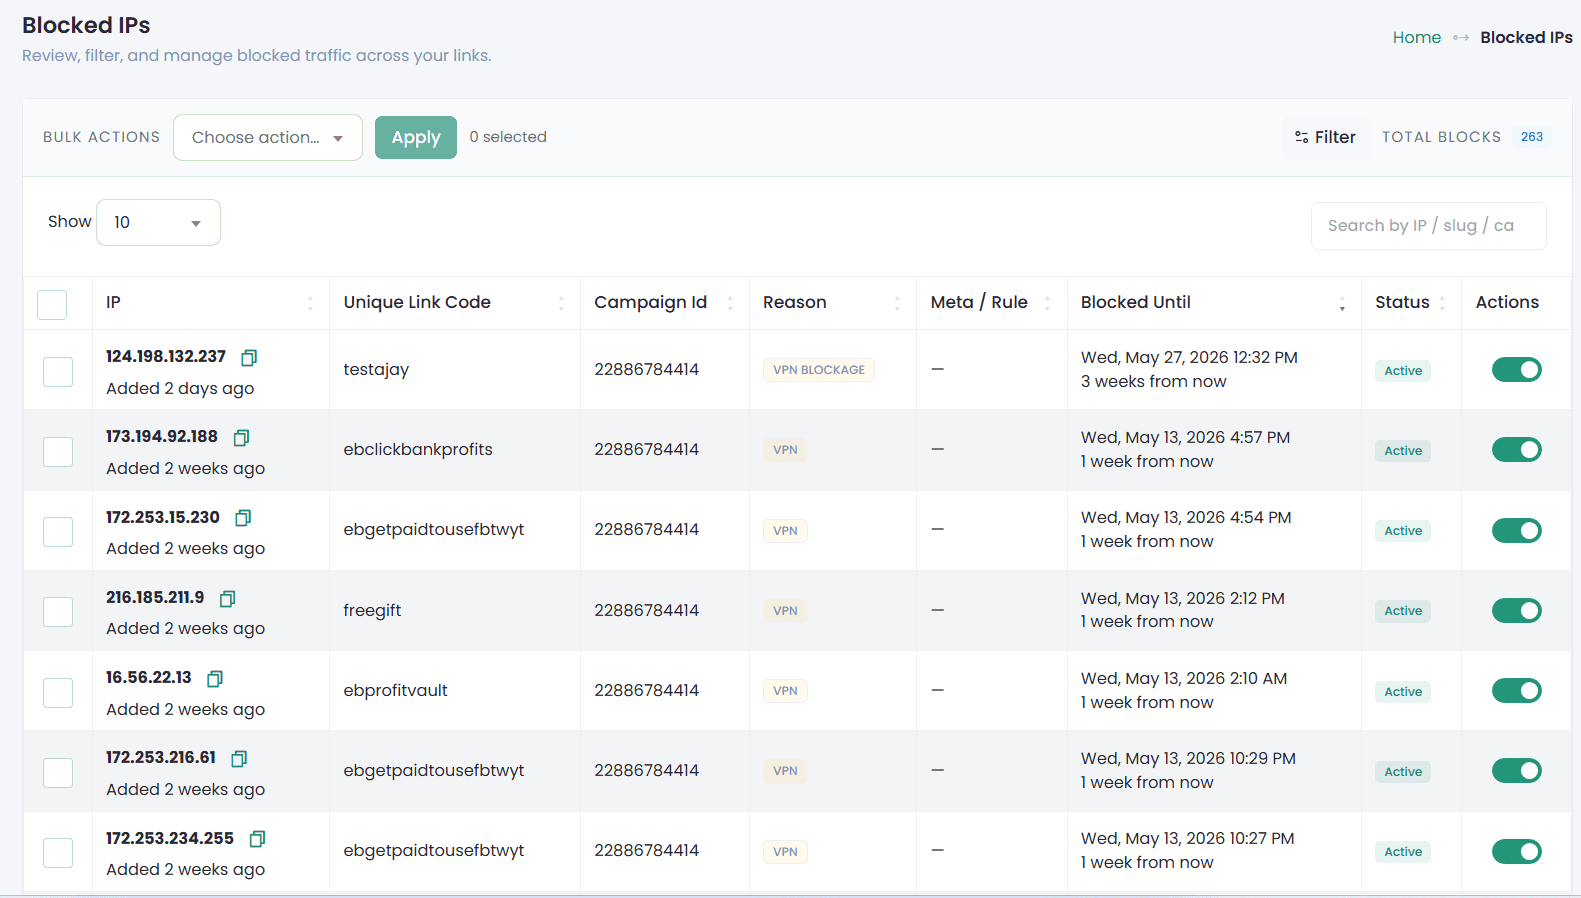Copy IP 172.253.15.230 with copy icon

pos(243,517)
